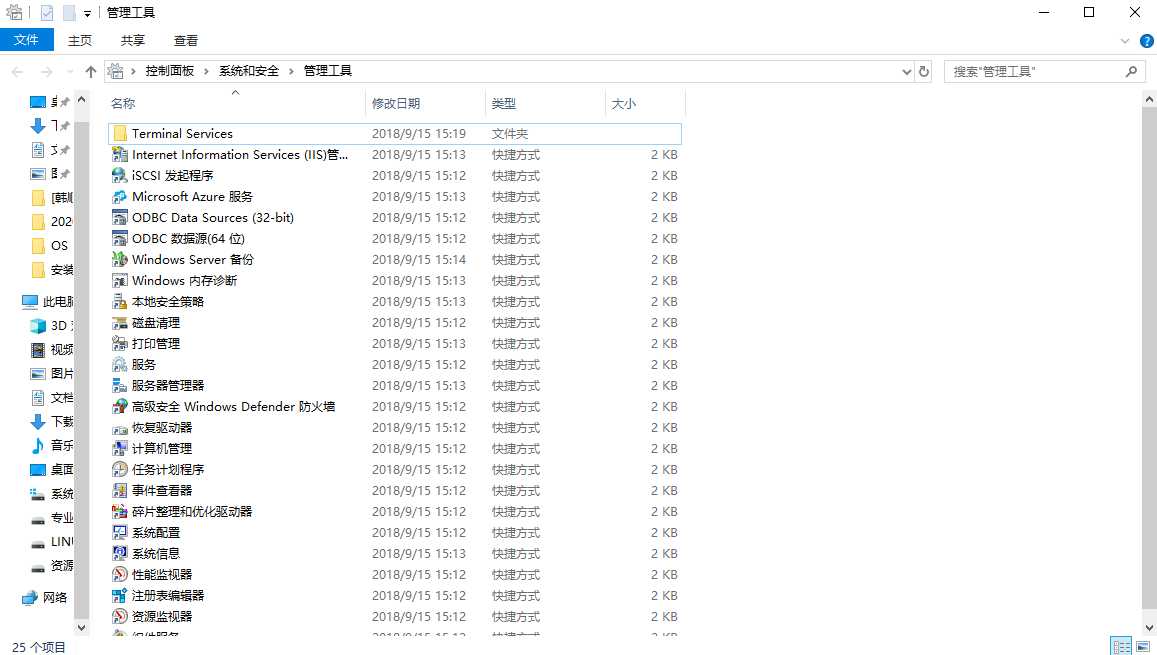This screenshot has height=655, width=1157.
Task: Click the 服务 gear icon
Action: pos(120,364)
